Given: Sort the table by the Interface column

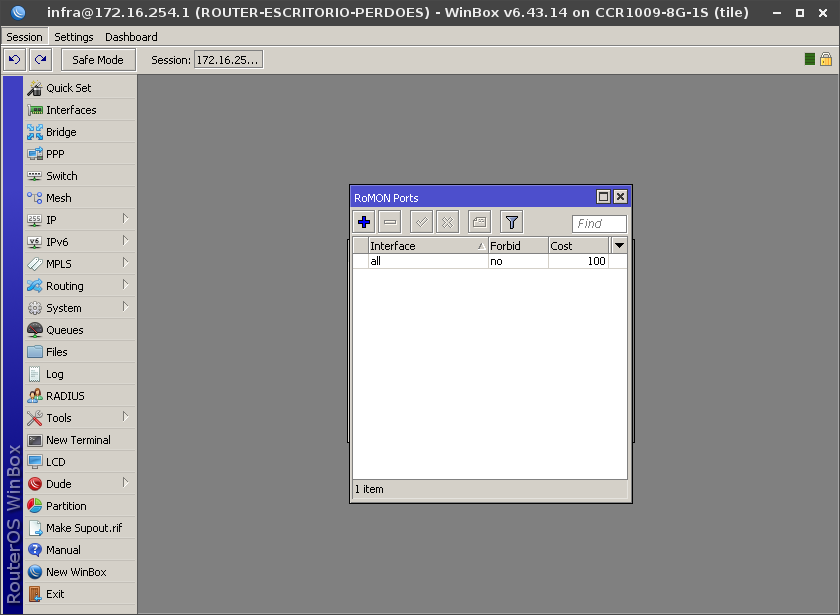Looking at the screenshot, I should [428, 245].
